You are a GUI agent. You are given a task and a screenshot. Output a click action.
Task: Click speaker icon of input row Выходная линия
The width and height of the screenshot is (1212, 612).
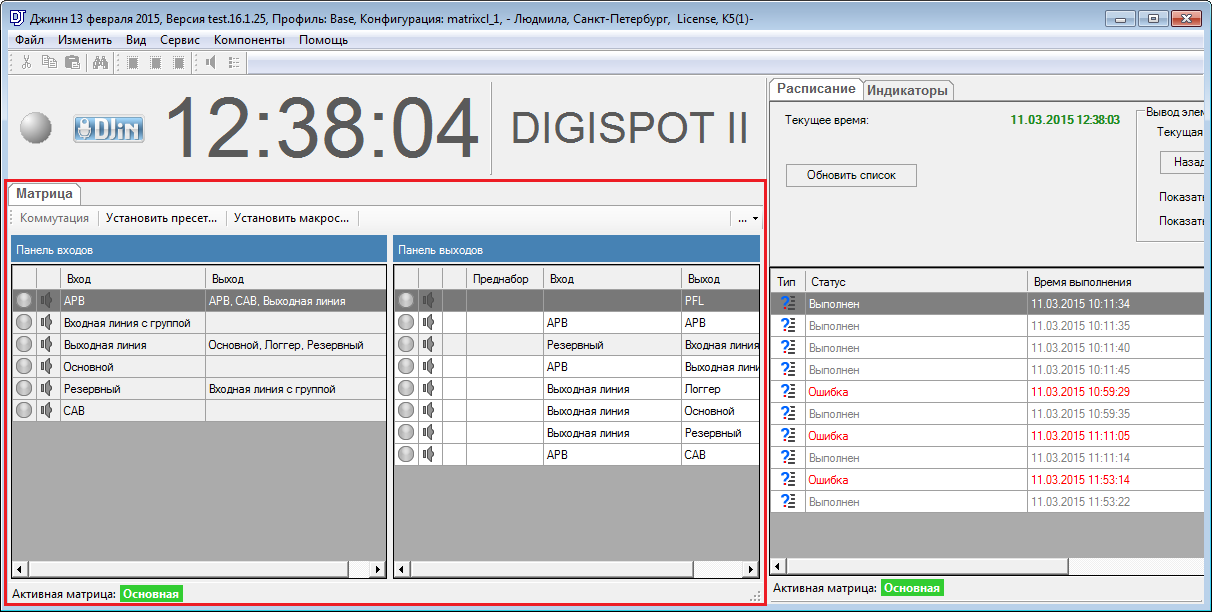click(x=47, y=344)
